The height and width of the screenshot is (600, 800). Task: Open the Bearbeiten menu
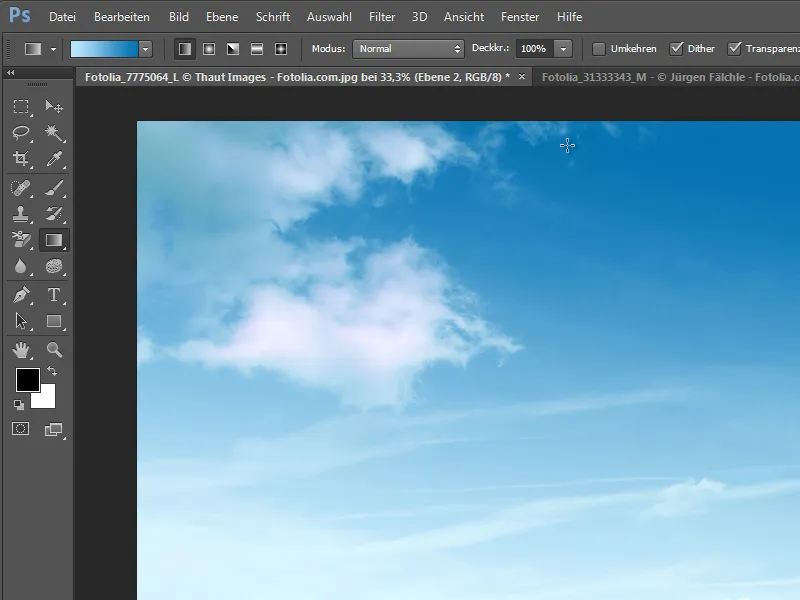click(122, 17)
